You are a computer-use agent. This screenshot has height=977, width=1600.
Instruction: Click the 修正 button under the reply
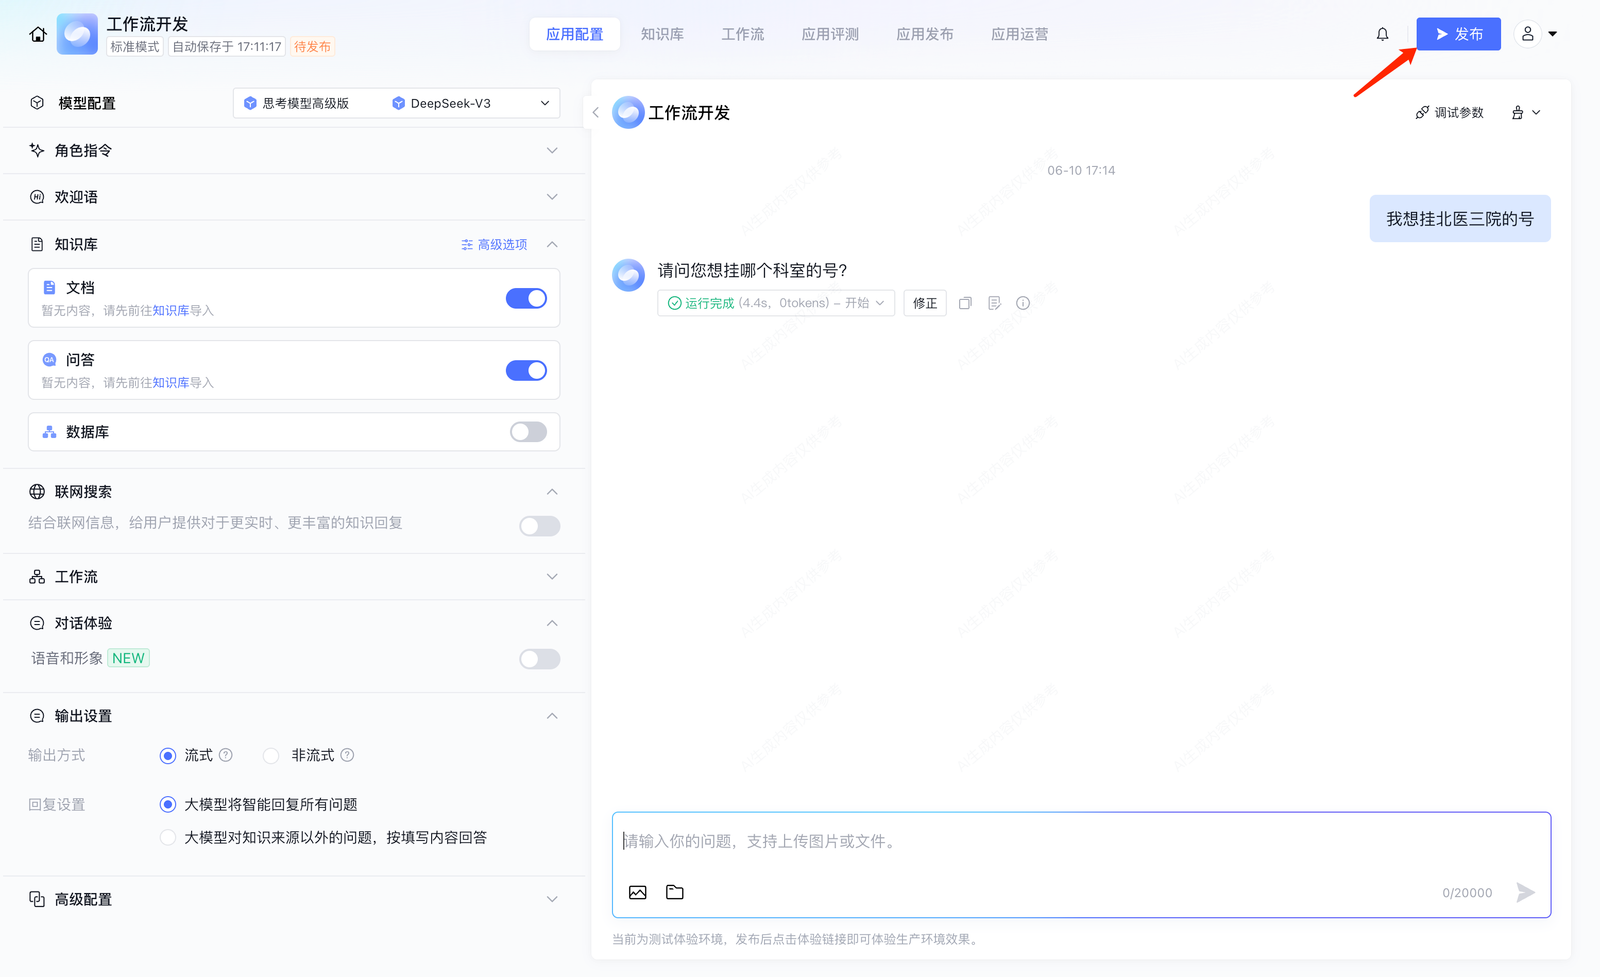tap(925, 303)
